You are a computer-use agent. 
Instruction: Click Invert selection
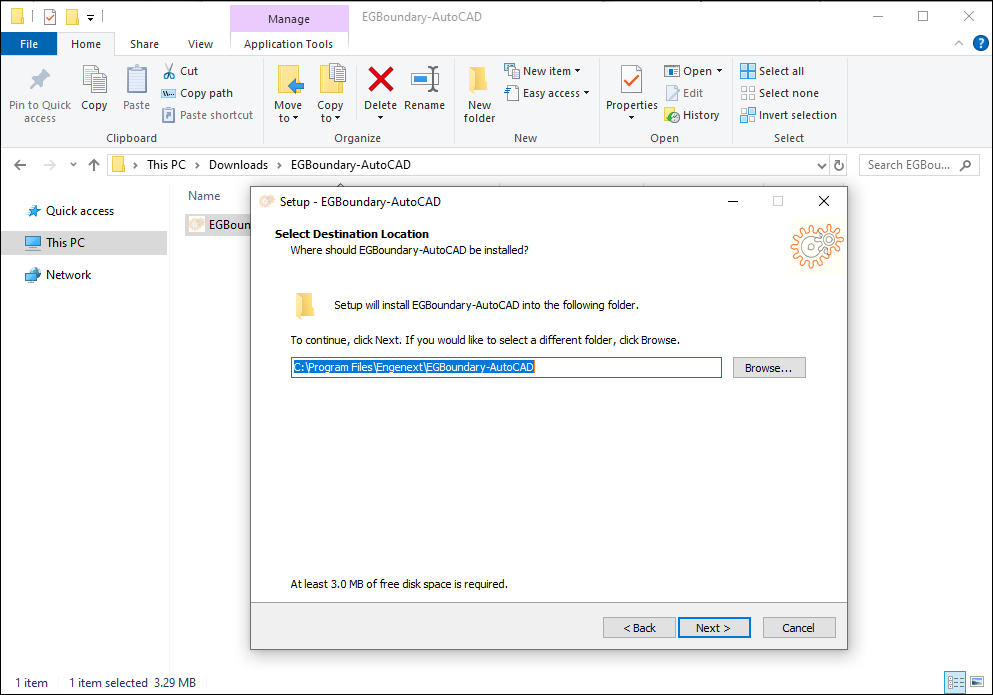(x=788, y=115)
